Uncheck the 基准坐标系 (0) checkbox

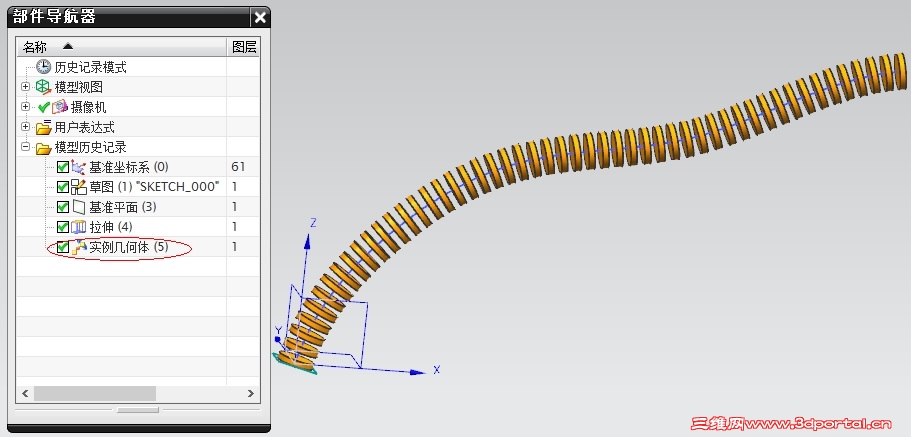pos(63,167)
